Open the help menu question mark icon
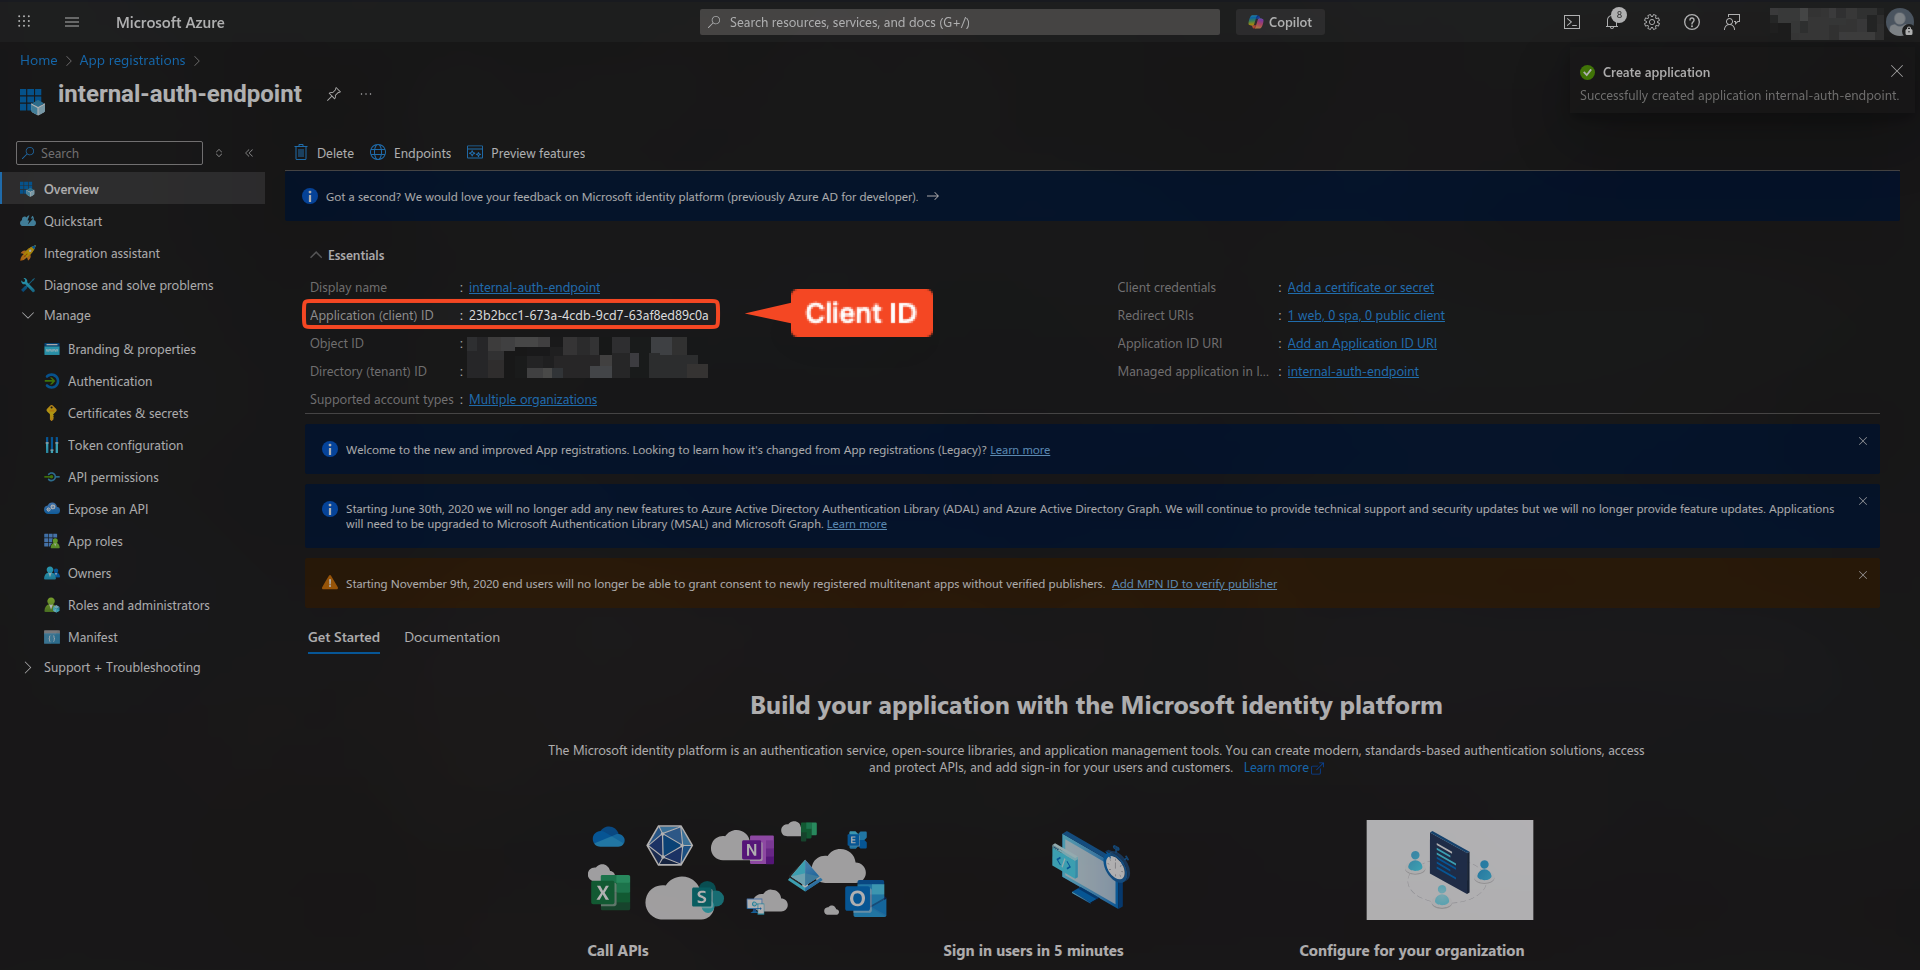Viewport: 1920px width, 970px height. [x=1692, y=21]
